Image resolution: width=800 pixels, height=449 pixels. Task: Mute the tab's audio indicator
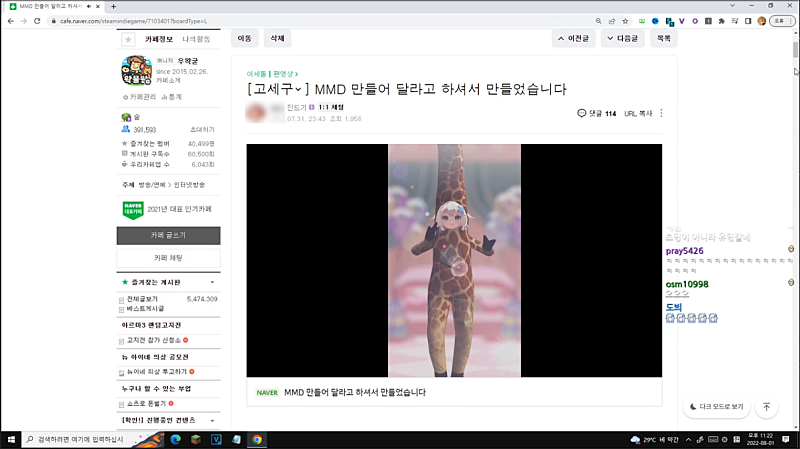point(89,6)
